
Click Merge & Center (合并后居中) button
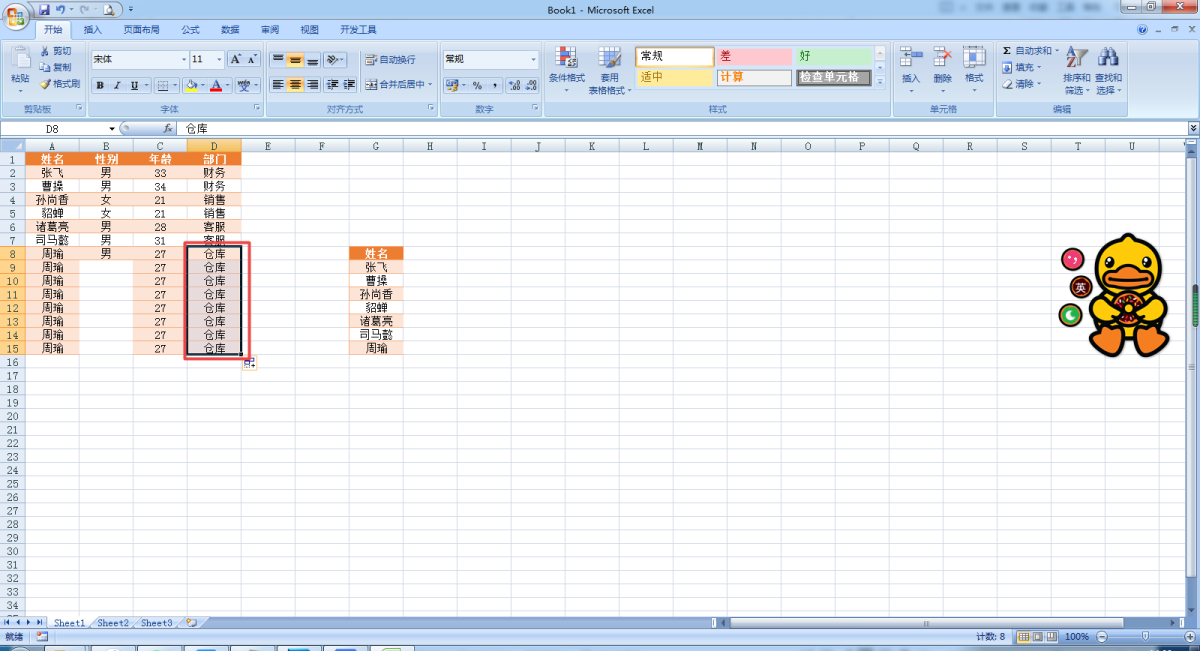pyautogui.click(x=396, y=85)
